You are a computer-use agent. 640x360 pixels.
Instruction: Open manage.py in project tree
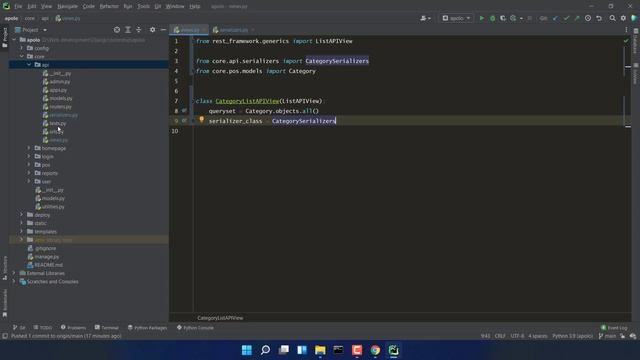[x=43, y=257]
